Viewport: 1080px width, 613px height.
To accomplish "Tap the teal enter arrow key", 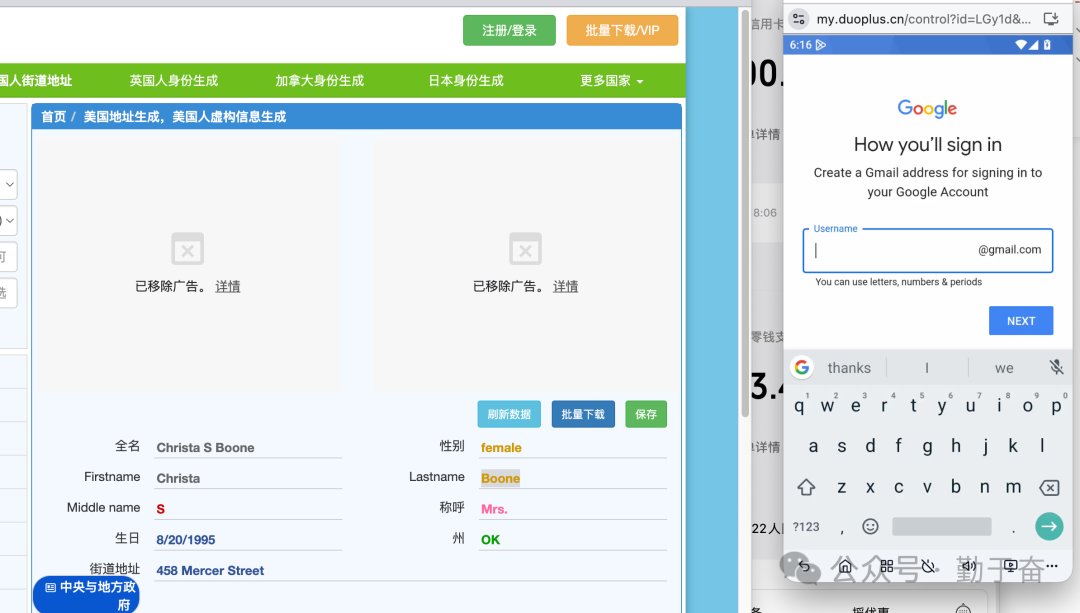I will (1049, 527).
